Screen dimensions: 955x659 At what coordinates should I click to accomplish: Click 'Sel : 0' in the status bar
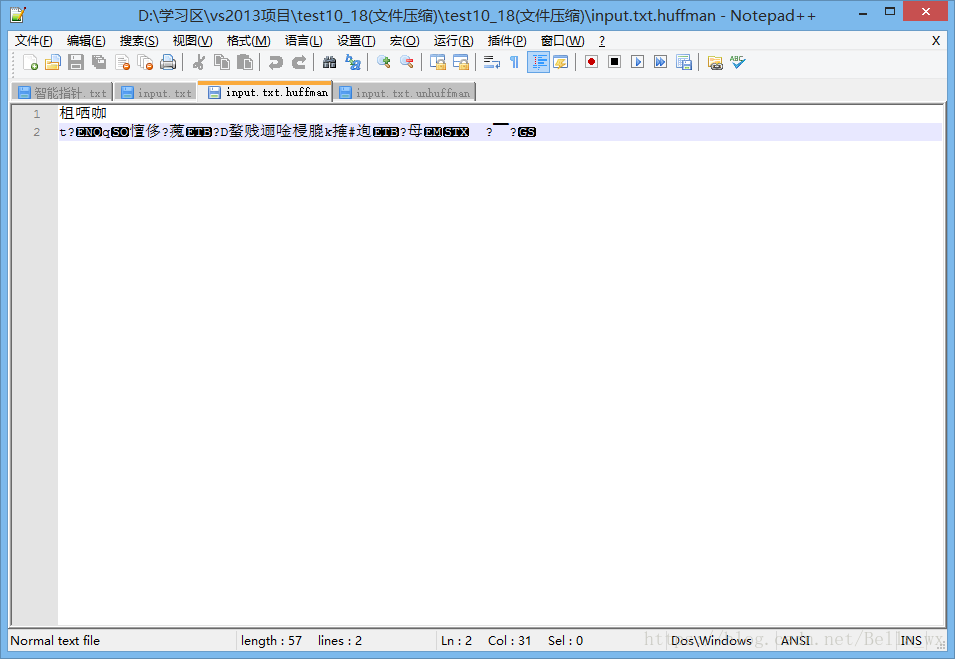click(565, 641)
